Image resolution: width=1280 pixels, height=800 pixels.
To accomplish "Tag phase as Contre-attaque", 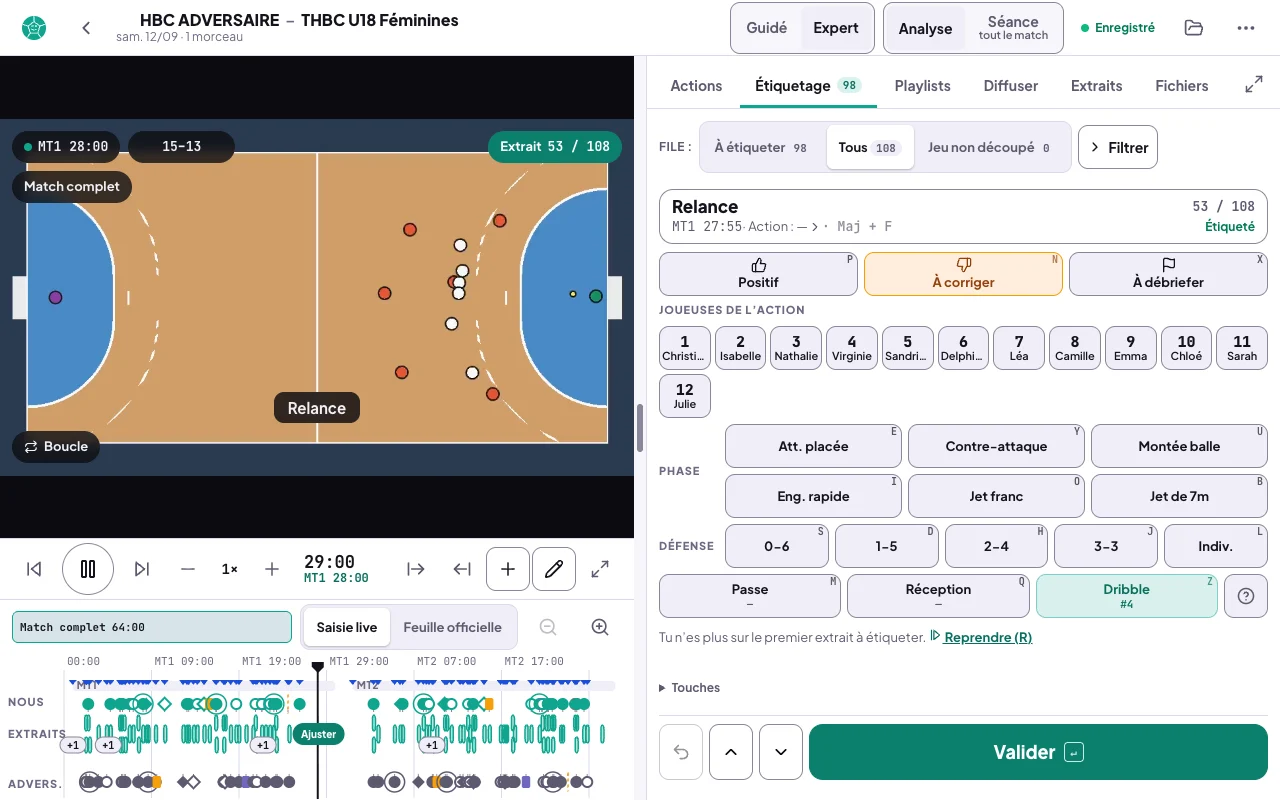I will click(x=996, y=446).
